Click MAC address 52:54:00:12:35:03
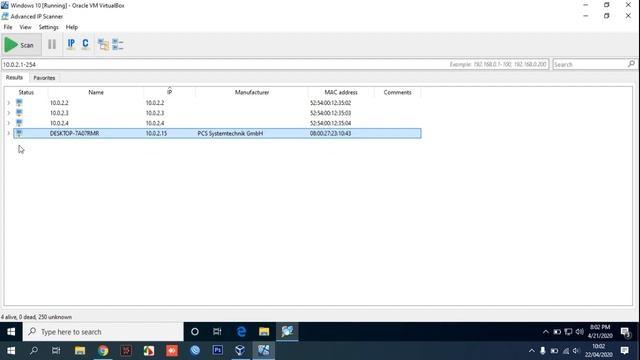 click(x=330, y=113)
